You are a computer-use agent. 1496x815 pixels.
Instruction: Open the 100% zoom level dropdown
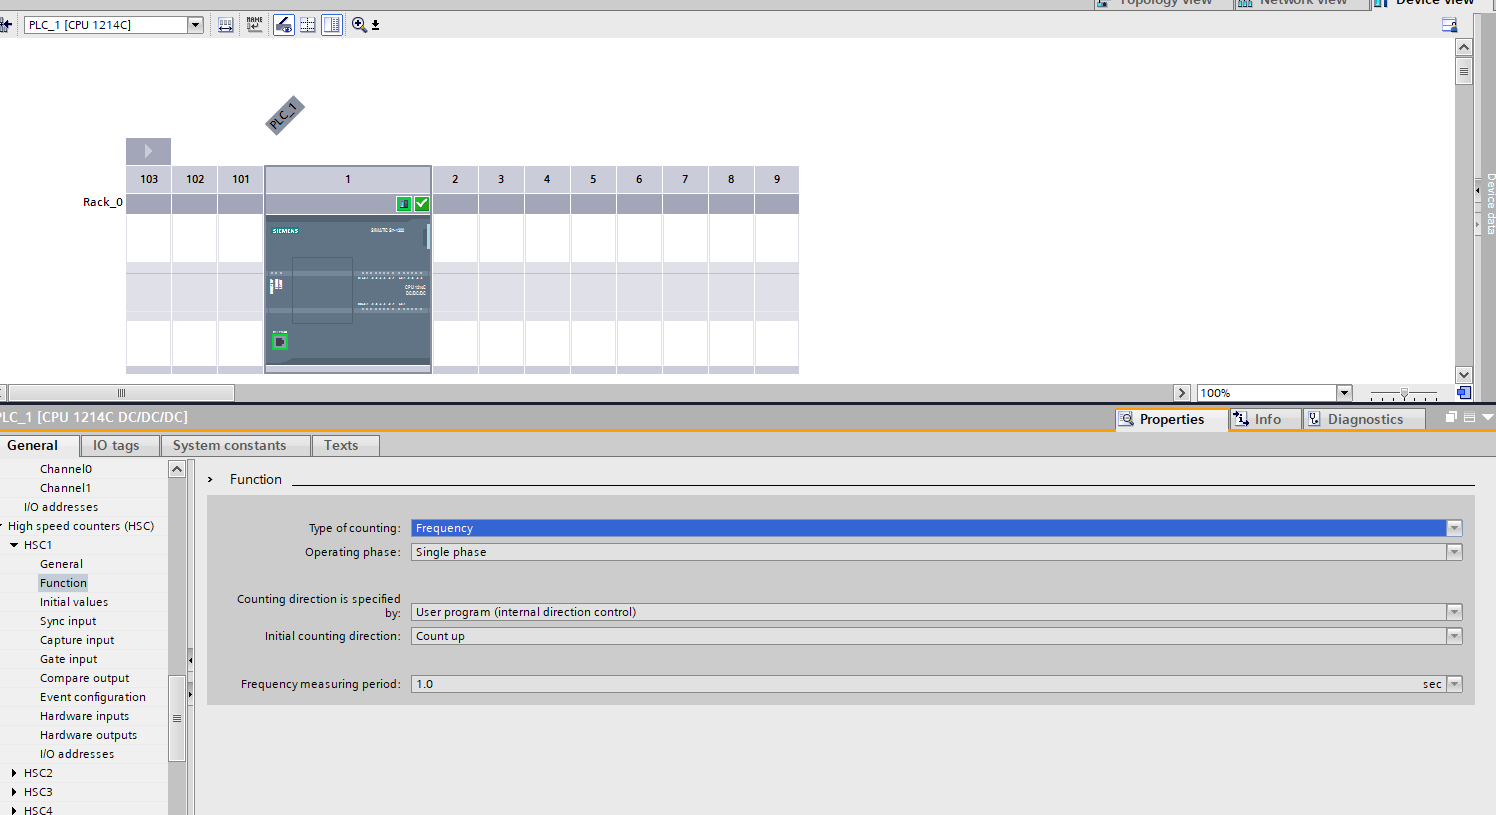point(1344,393)
